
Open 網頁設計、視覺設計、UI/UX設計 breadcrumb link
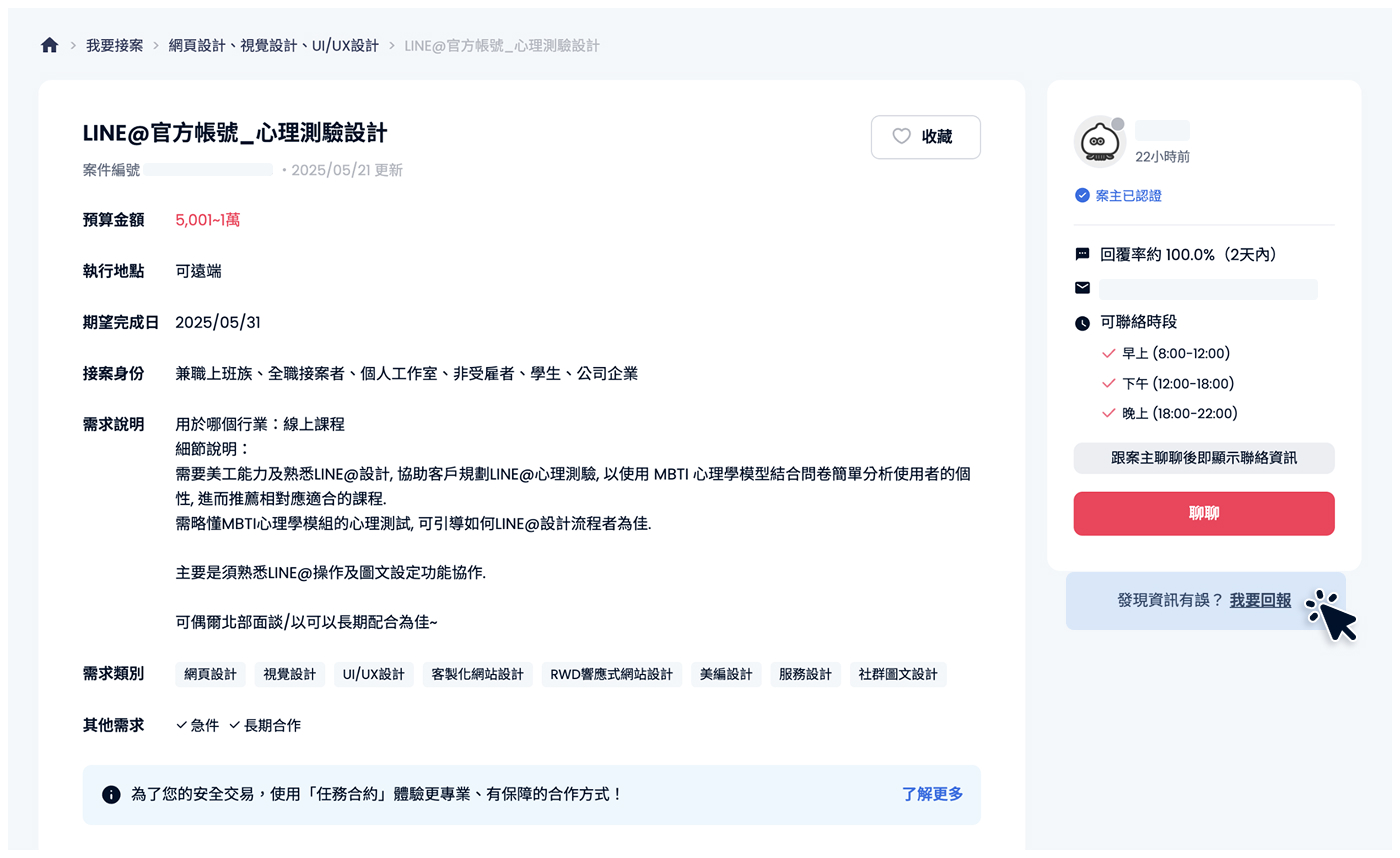(274, 46)
